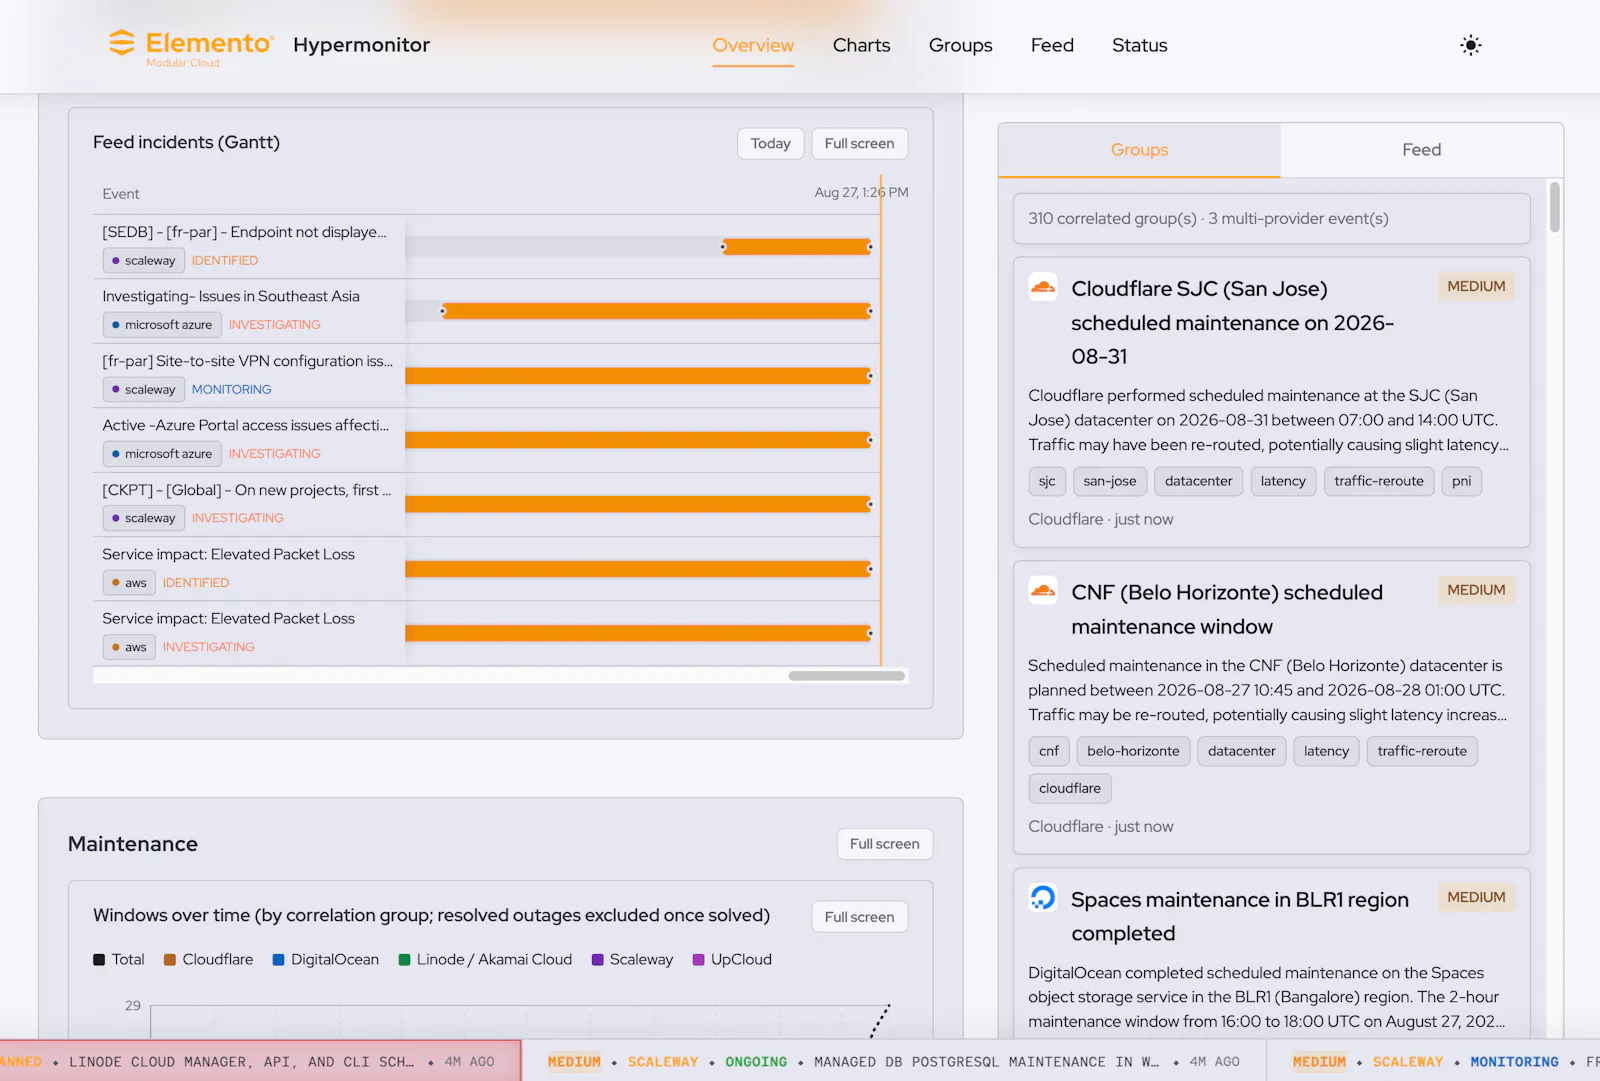
Task: Click MEDIUM badge on Cloudflare SJC card
Action: coord(1476,287)
